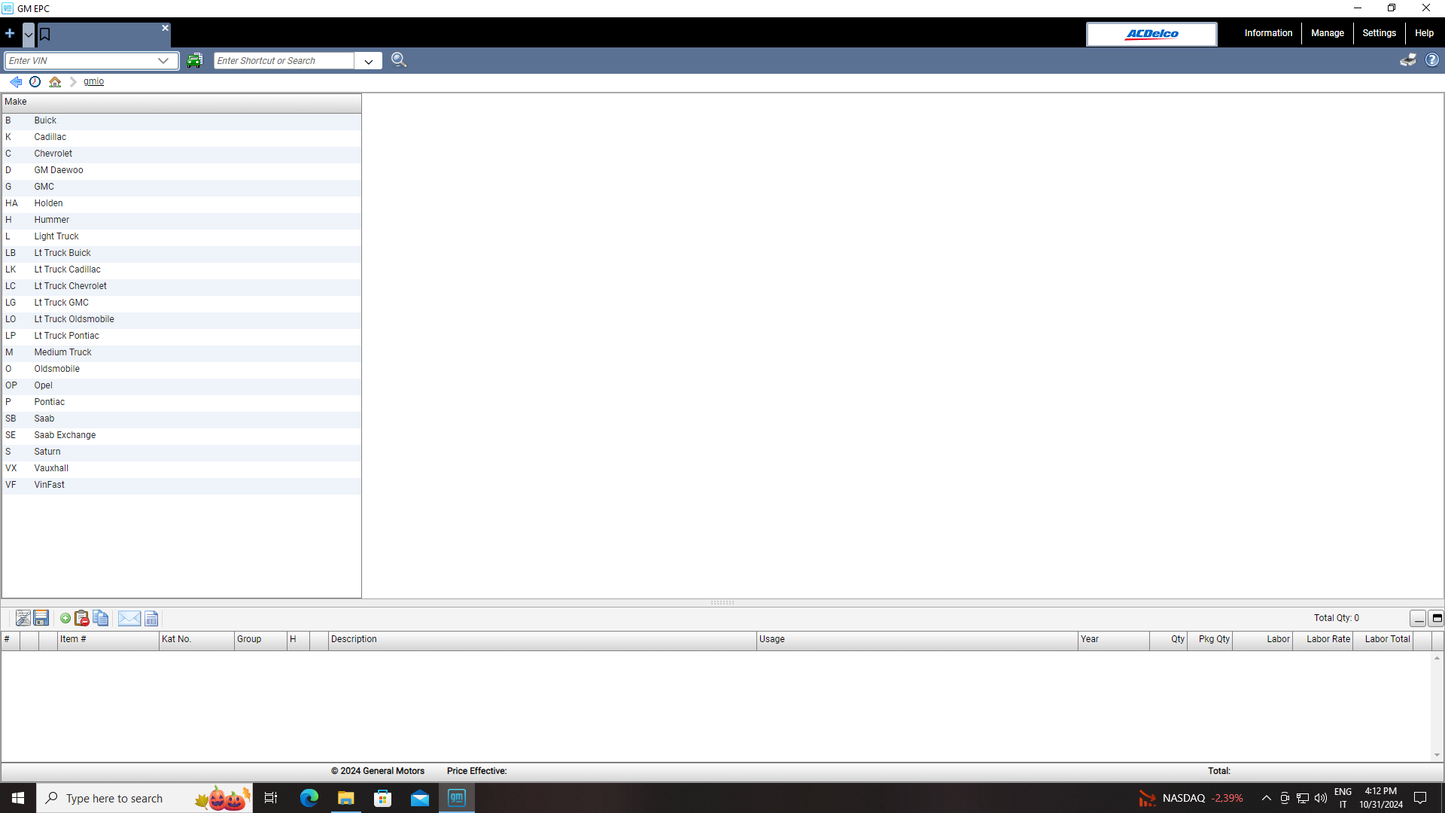The height and width of the screenshot is (813, 1445).
Task: Select the Medium Truck make row
Action: tap(181, 352)
